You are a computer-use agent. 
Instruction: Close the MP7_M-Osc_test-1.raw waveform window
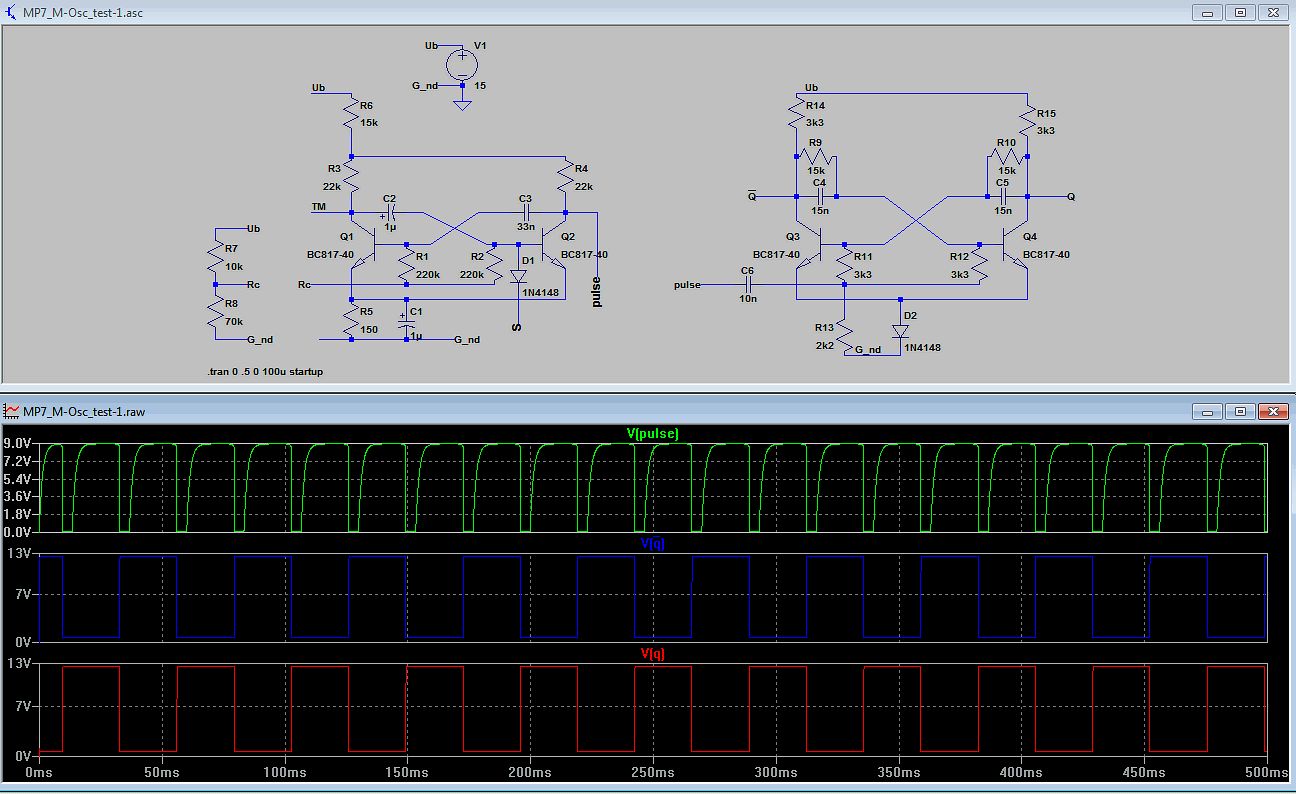pos(1273,411)
